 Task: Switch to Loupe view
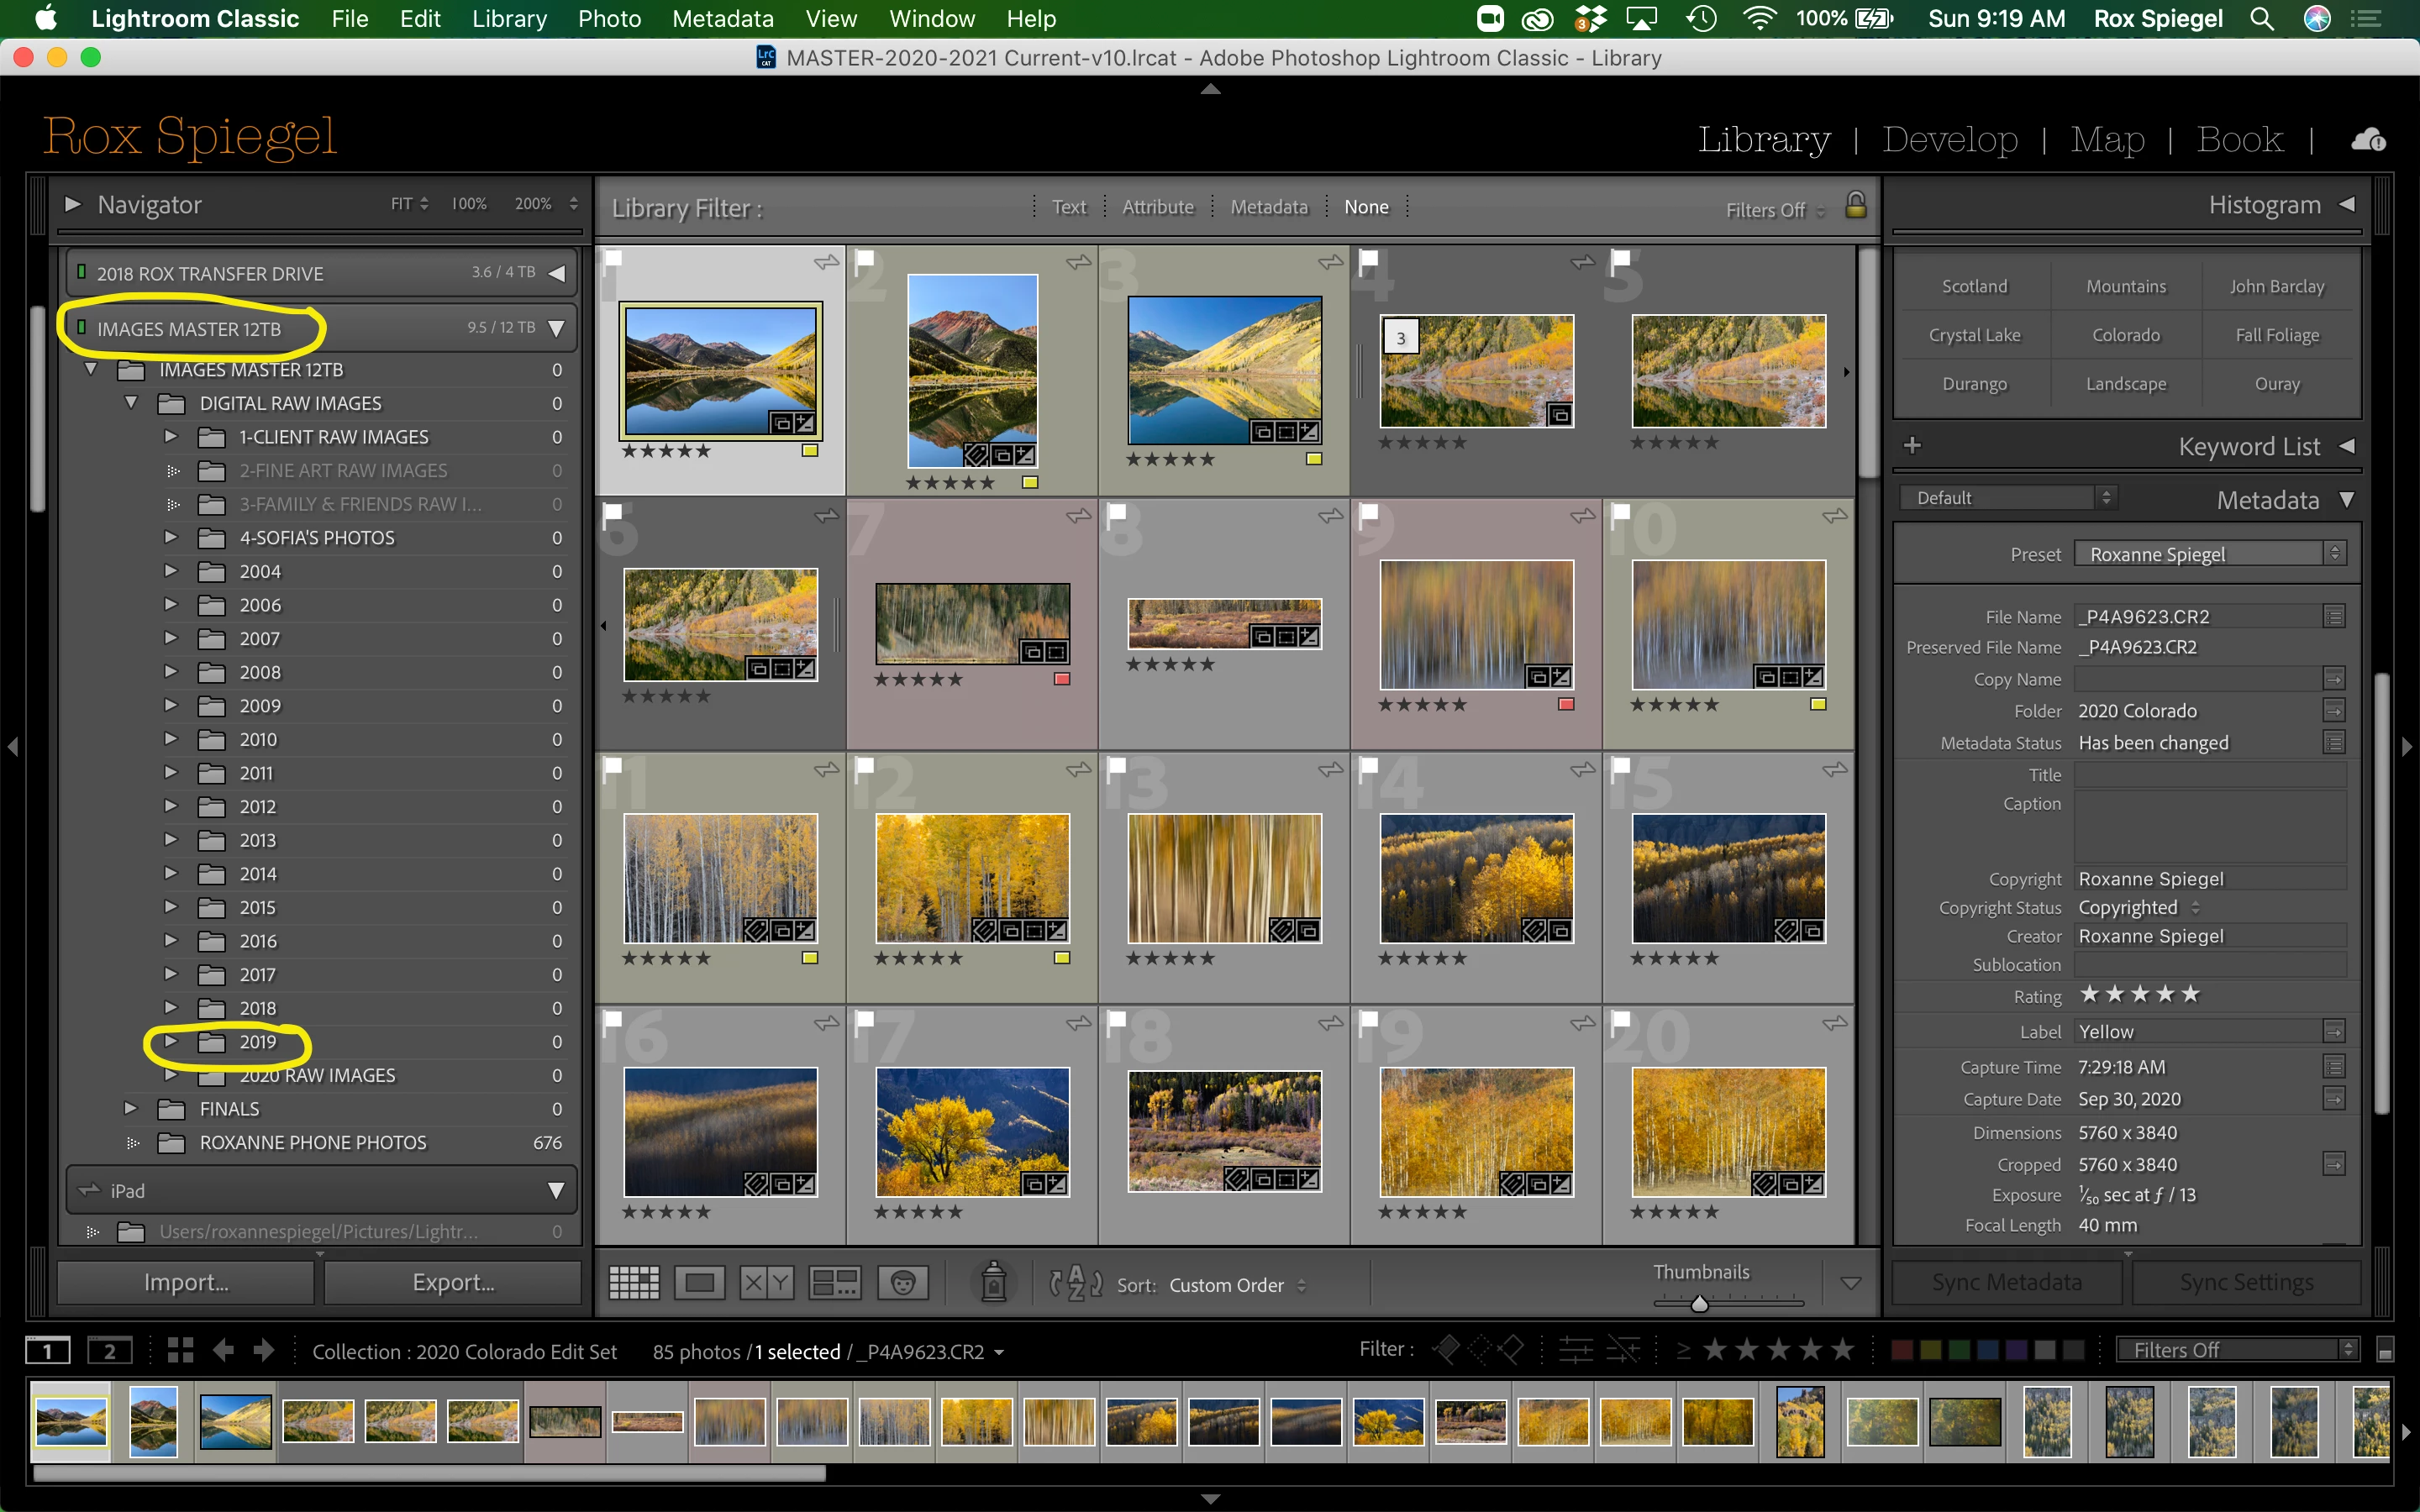(x=699, y=1283)
